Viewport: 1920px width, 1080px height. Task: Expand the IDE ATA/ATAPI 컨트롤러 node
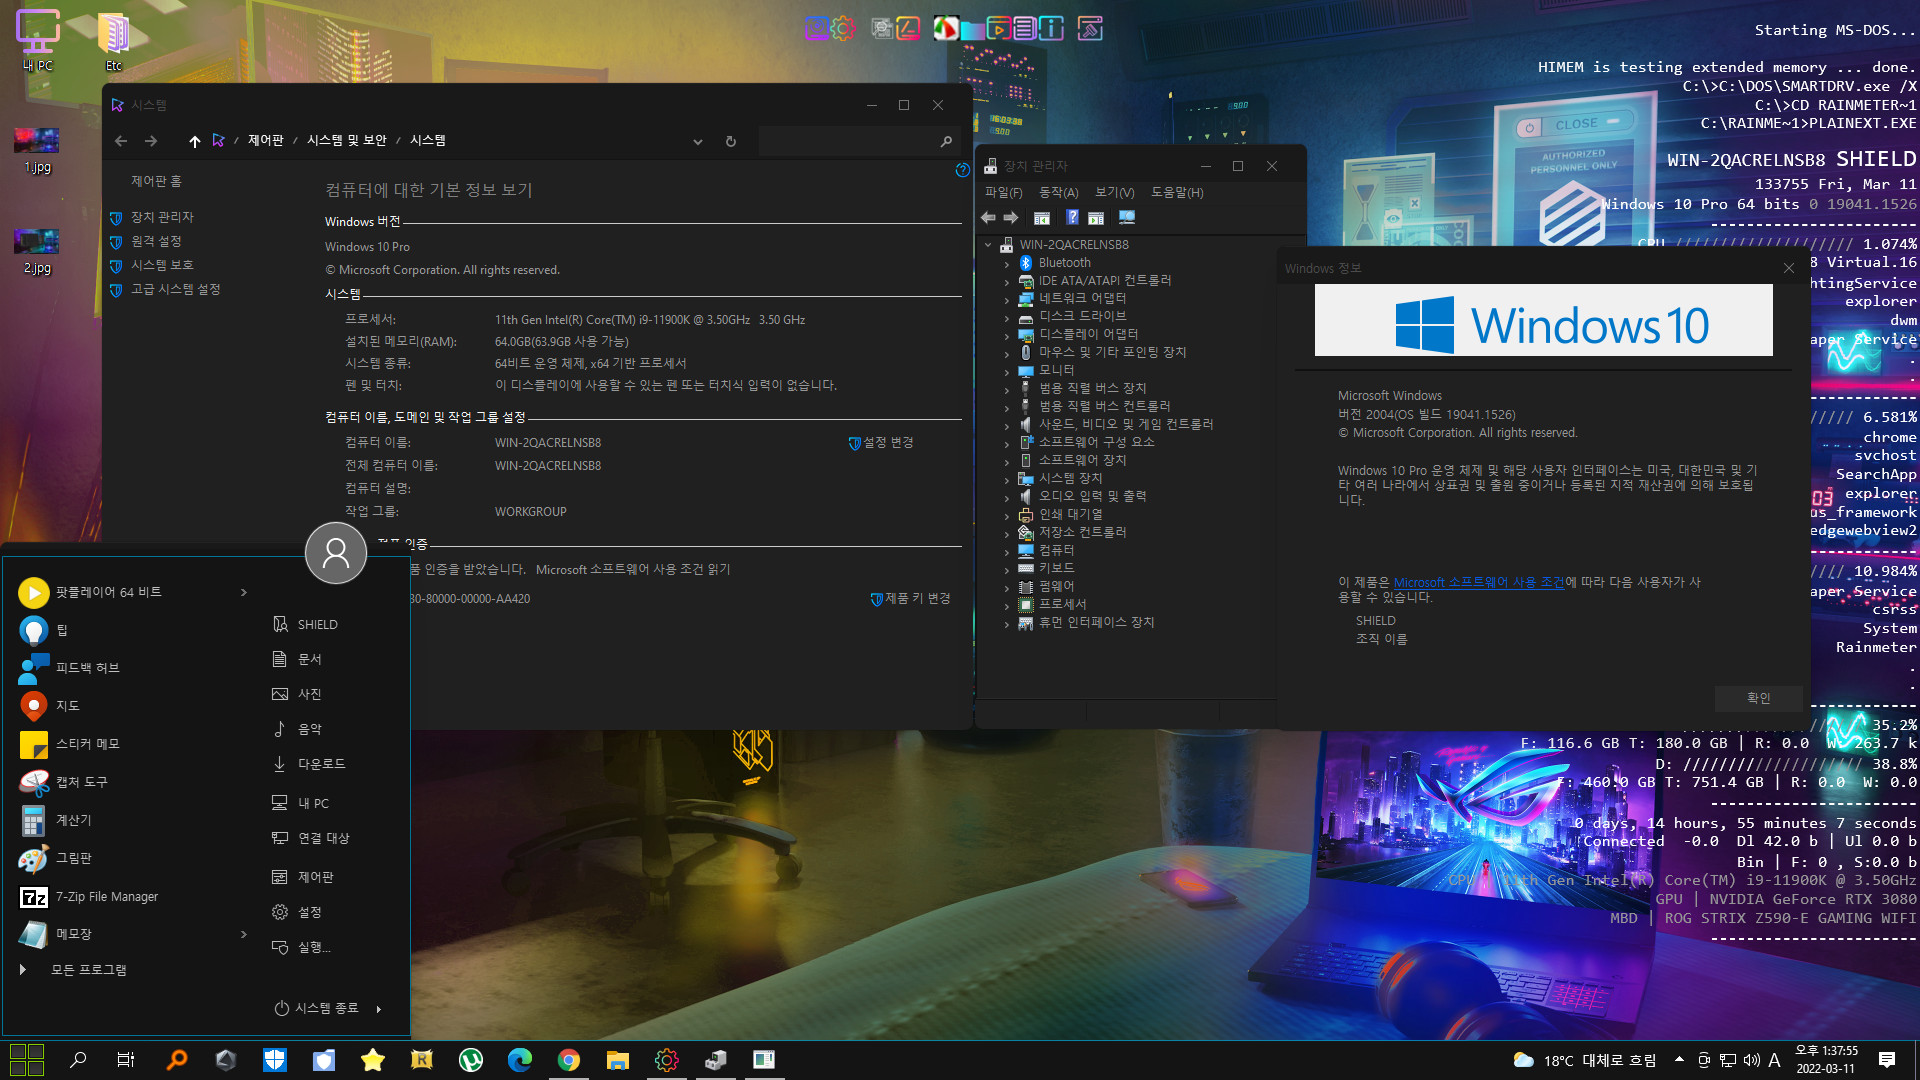(x=1007, y=281)
